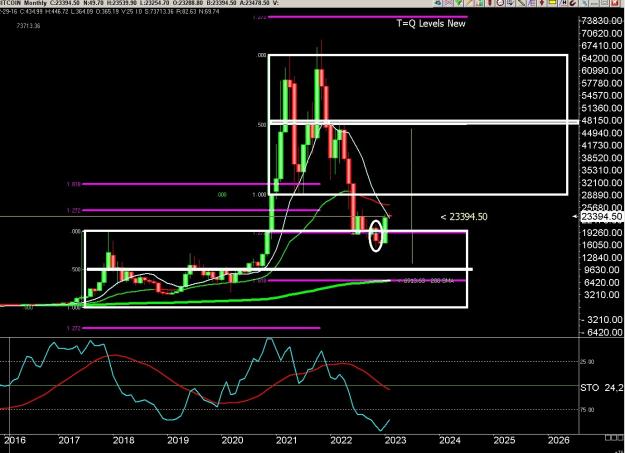
Task: Click the dark hook-shaped toolbar icon
Action: coord(573,2)
